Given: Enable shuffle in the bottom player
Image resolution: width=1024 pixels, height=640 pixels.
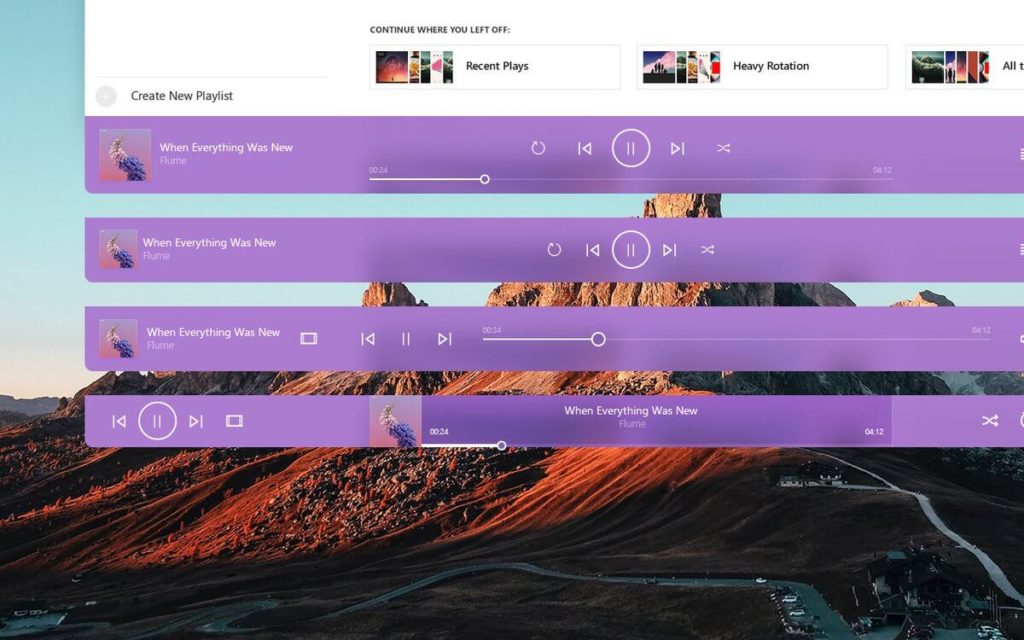Looking at the screenshot, I should 989,421.
